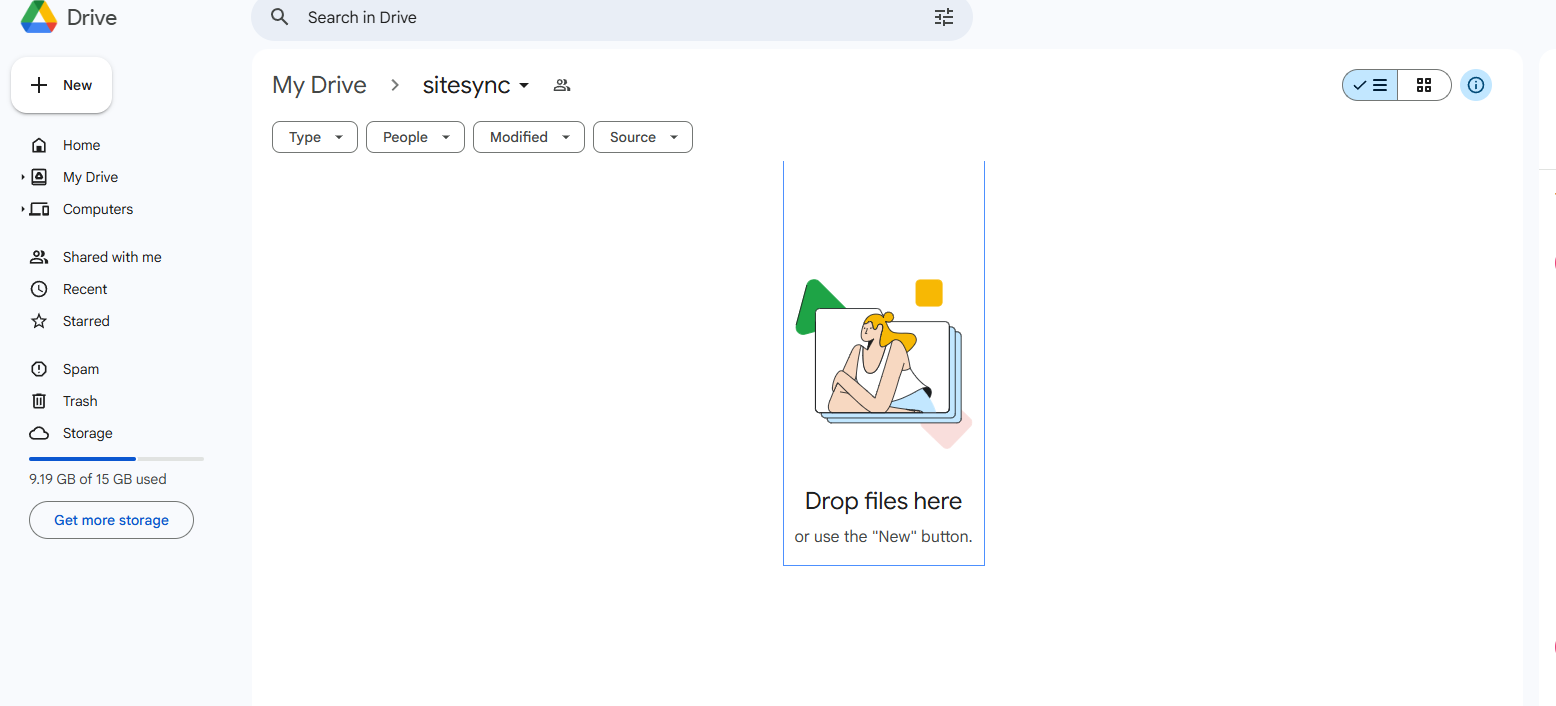Click the Trash bin icon
This screenshot has height=706, width=1556.
point(39,401)
